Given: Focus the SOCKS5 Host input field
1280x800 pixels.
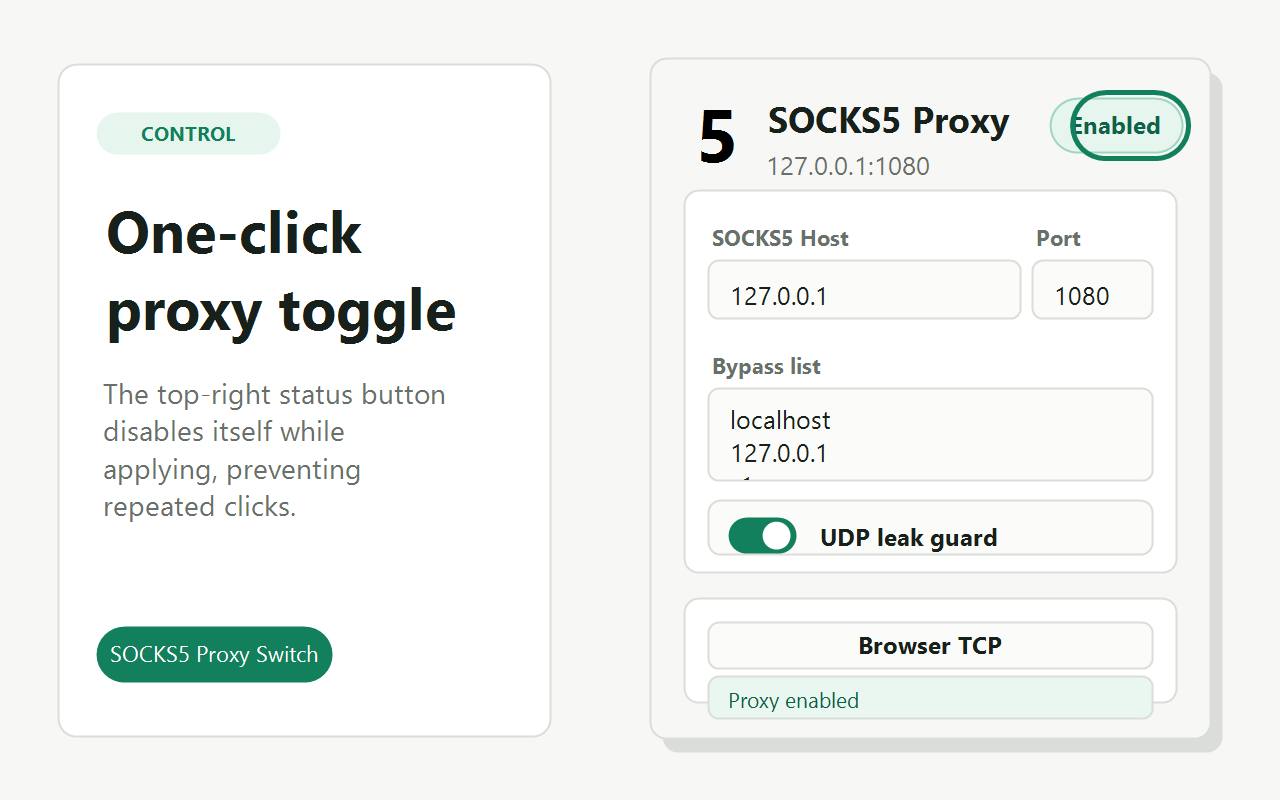Looking at the screenshot, I should (864, 290).
